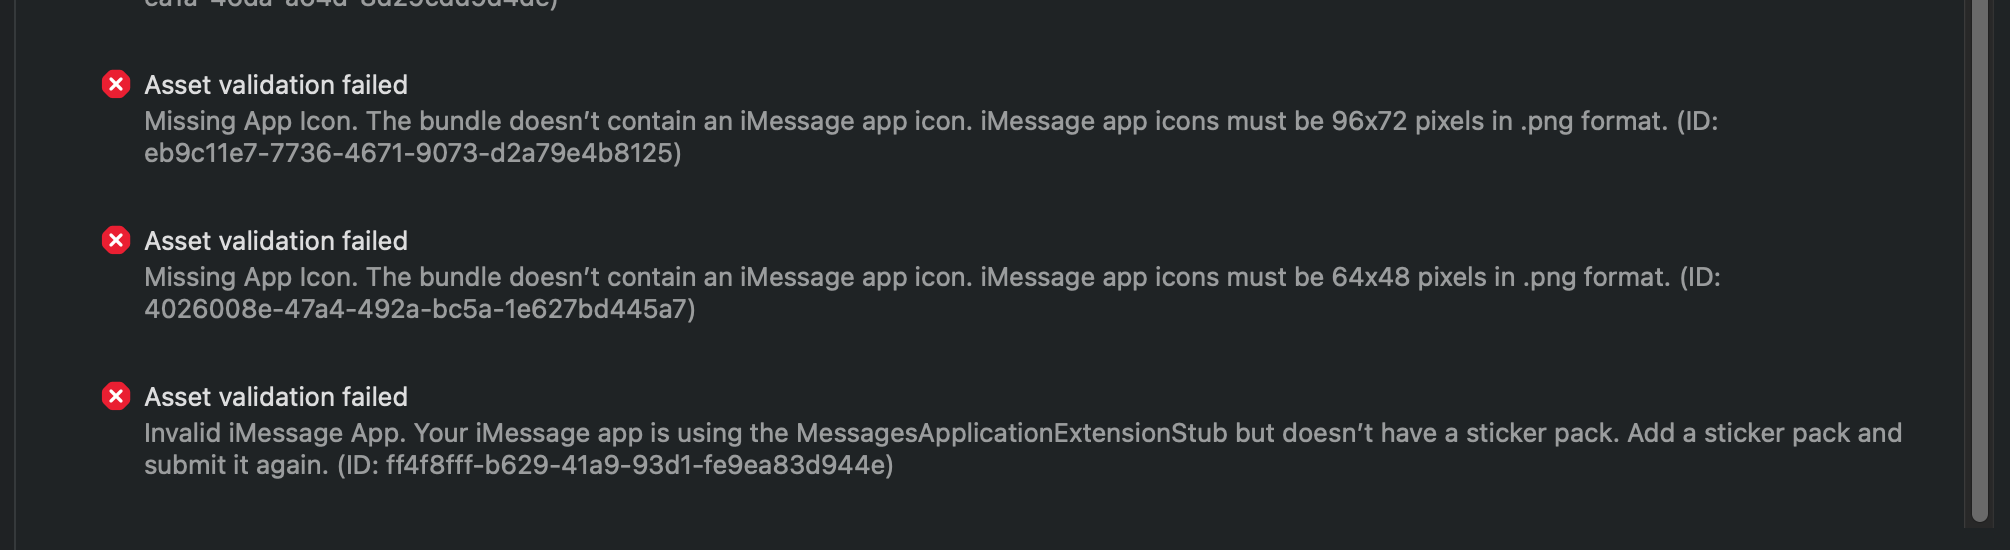This screenshot has width=2010, height=550.
Task: Click "Missing App Icon." in the 64x48 error
Action: pyautogui.click(x=251, y=277)
